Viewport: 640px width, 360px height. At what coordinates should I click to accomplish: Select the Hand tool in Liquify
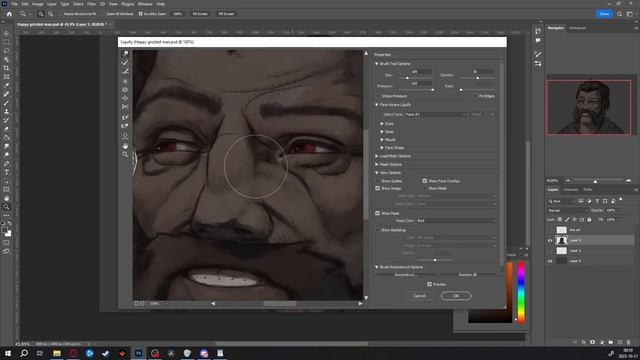click(x=125, y=146)
